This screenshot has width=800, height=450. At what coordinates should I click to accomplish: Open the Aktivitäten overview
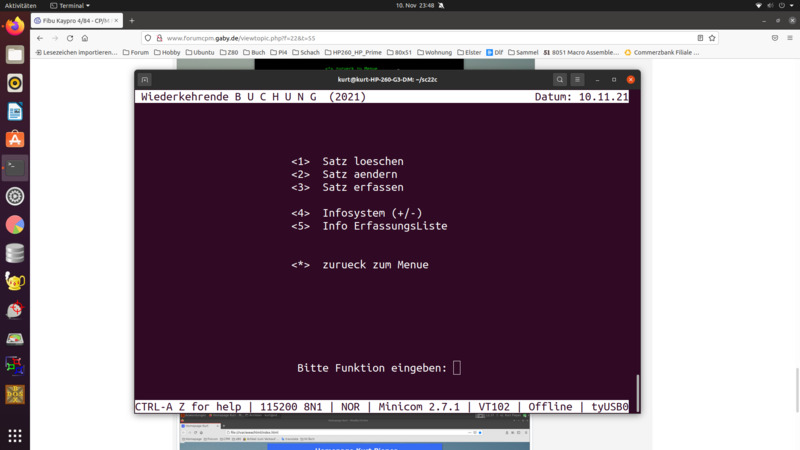click(21, 5)
